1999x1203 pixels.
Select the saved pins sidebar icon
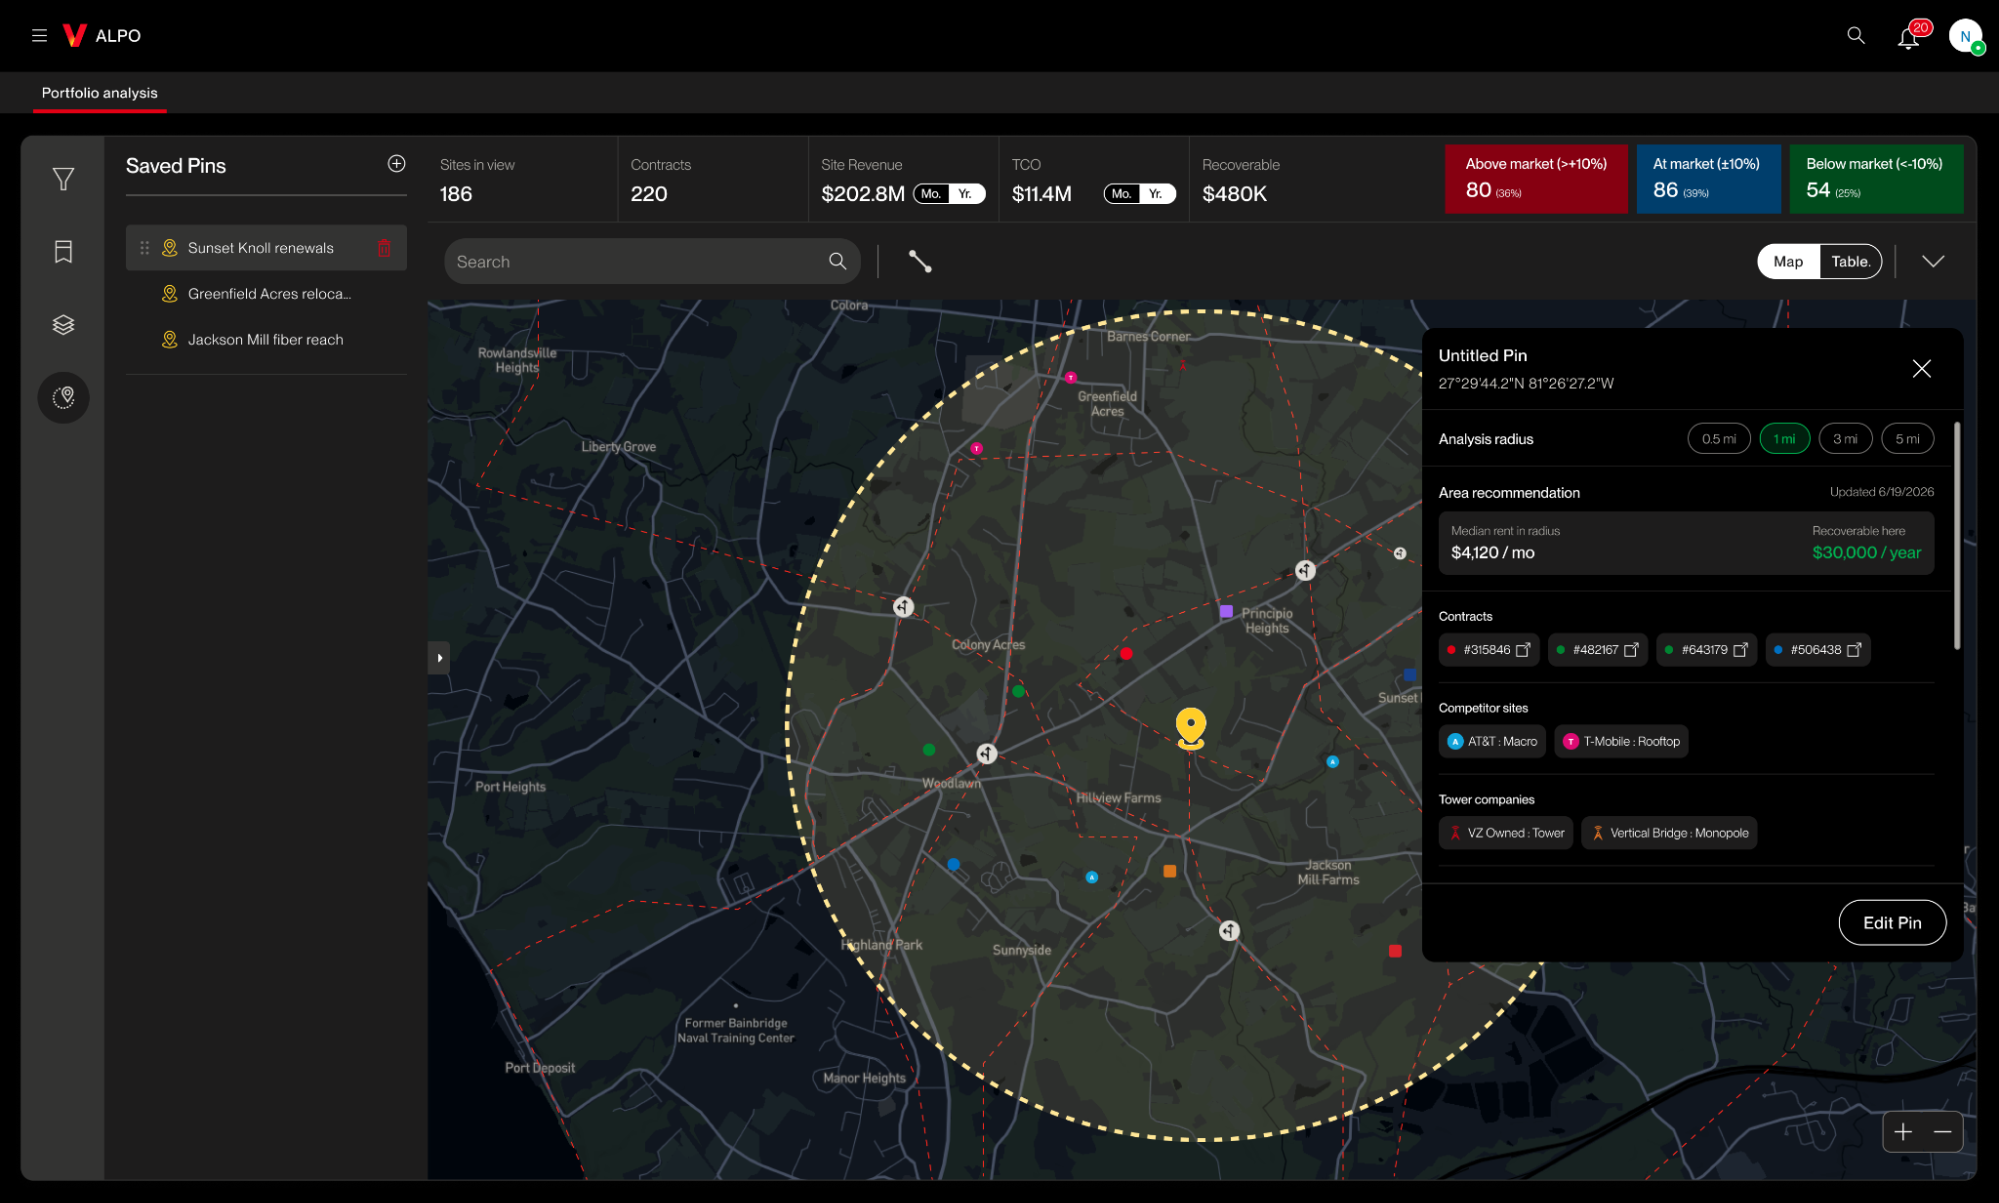pyautogui.click(x=63, y=398)
